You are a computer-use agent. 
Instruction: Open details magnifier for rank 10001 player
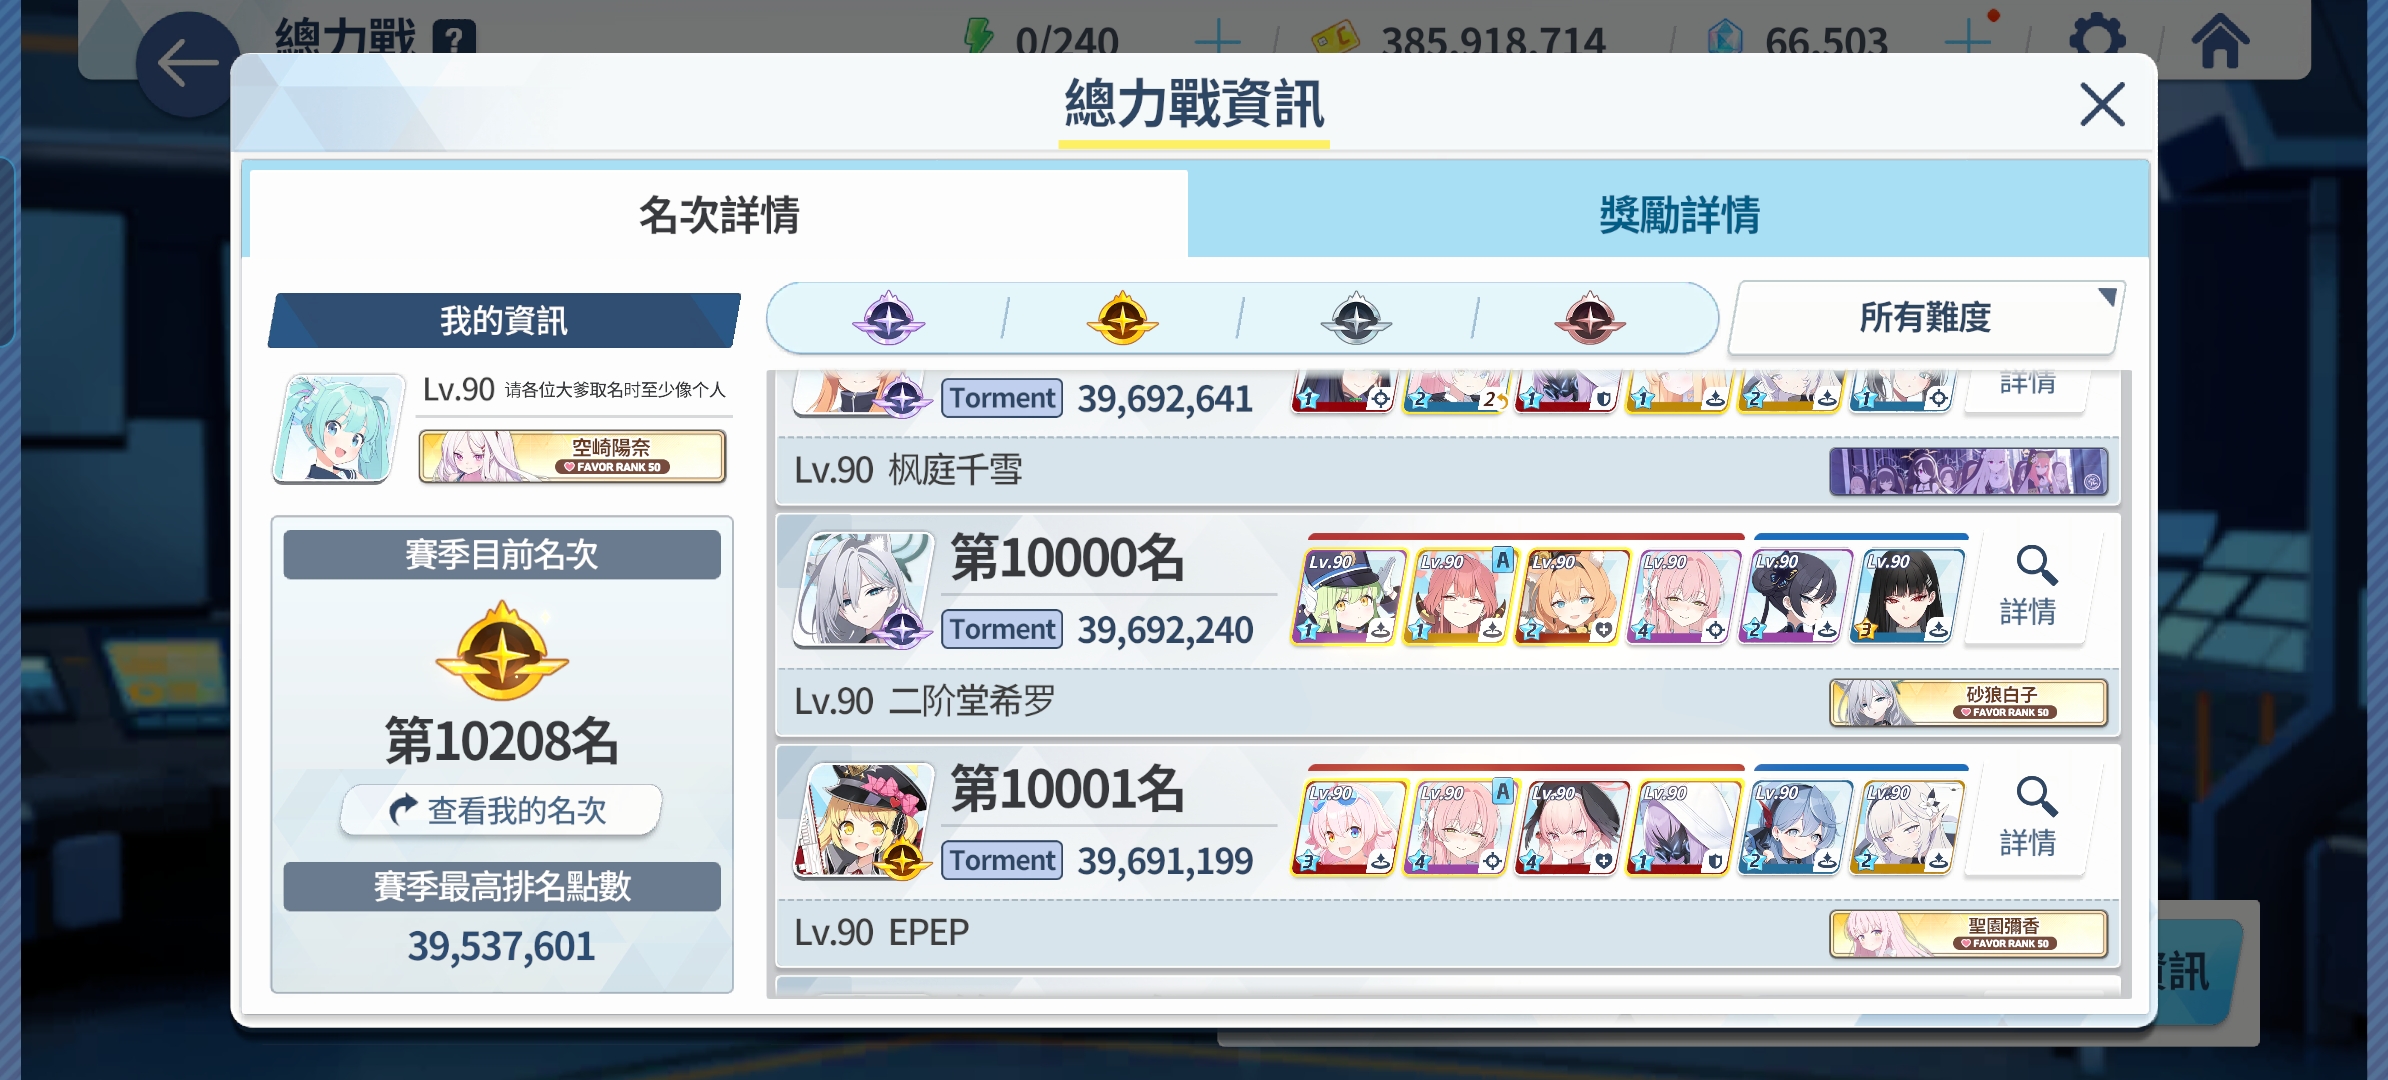pyautogui.click(x=2028, y=818)
